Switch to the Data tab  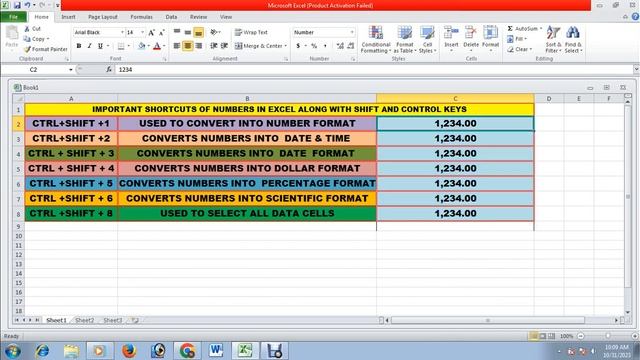pos(171,17)
